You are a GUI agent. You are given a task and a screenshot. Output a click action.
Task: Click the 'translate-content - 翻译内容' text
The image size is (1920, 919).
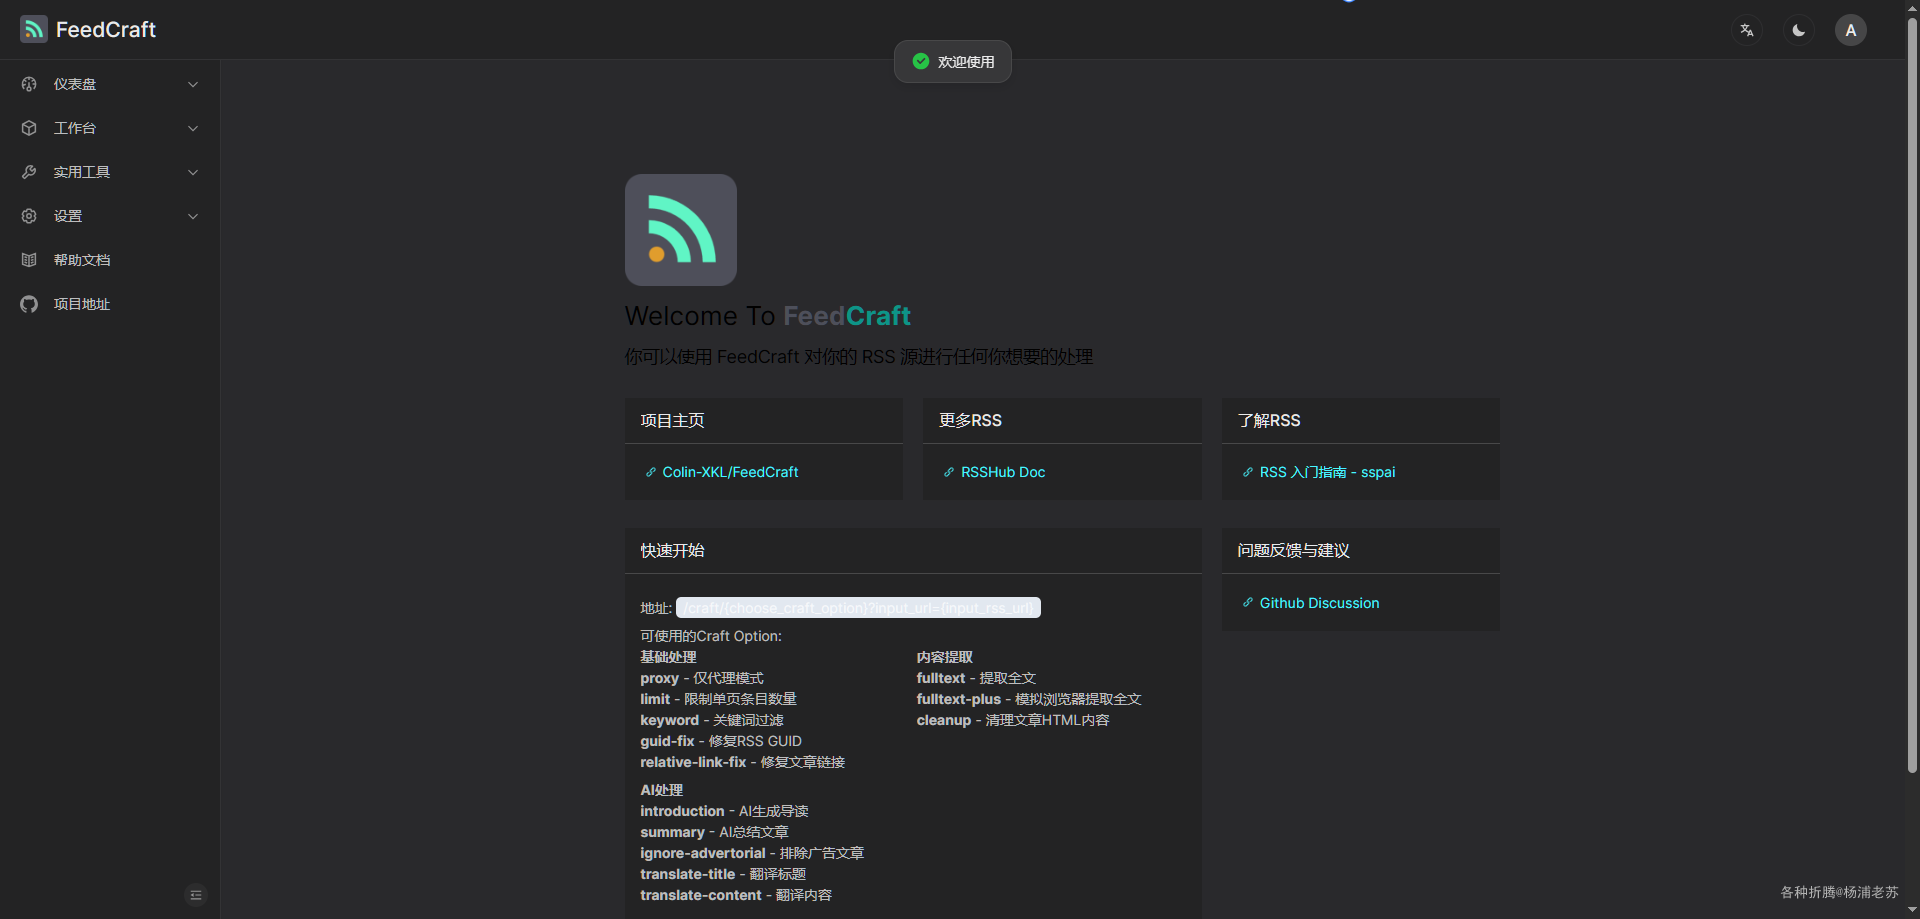736,895
